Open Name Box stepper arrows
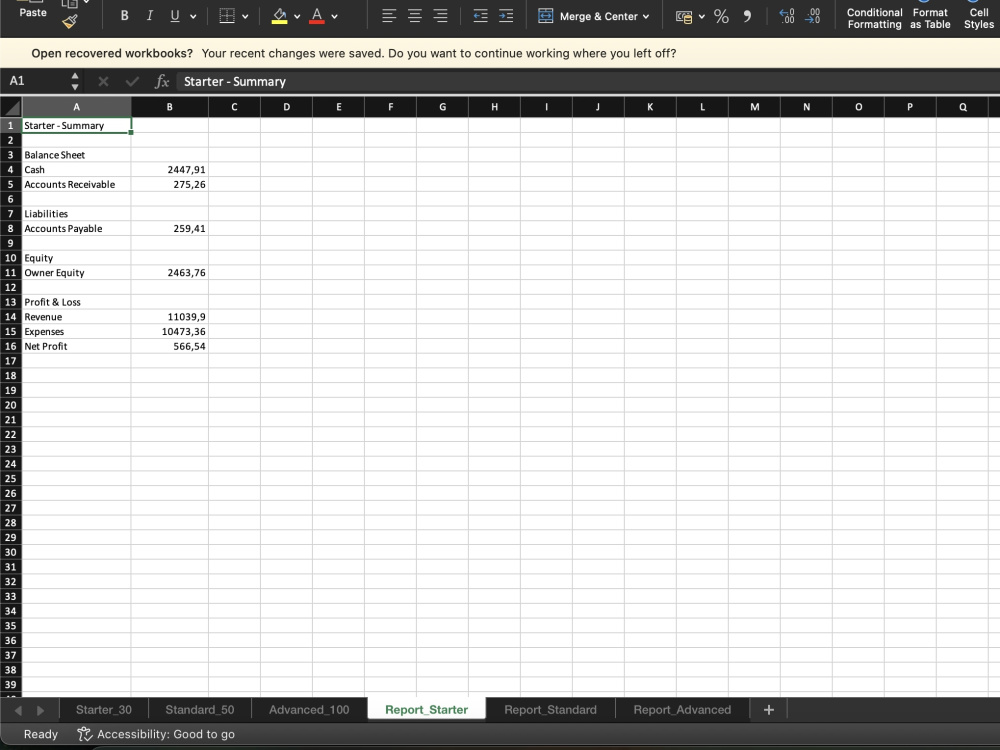 pyautogui.click(x=75, y=81)
